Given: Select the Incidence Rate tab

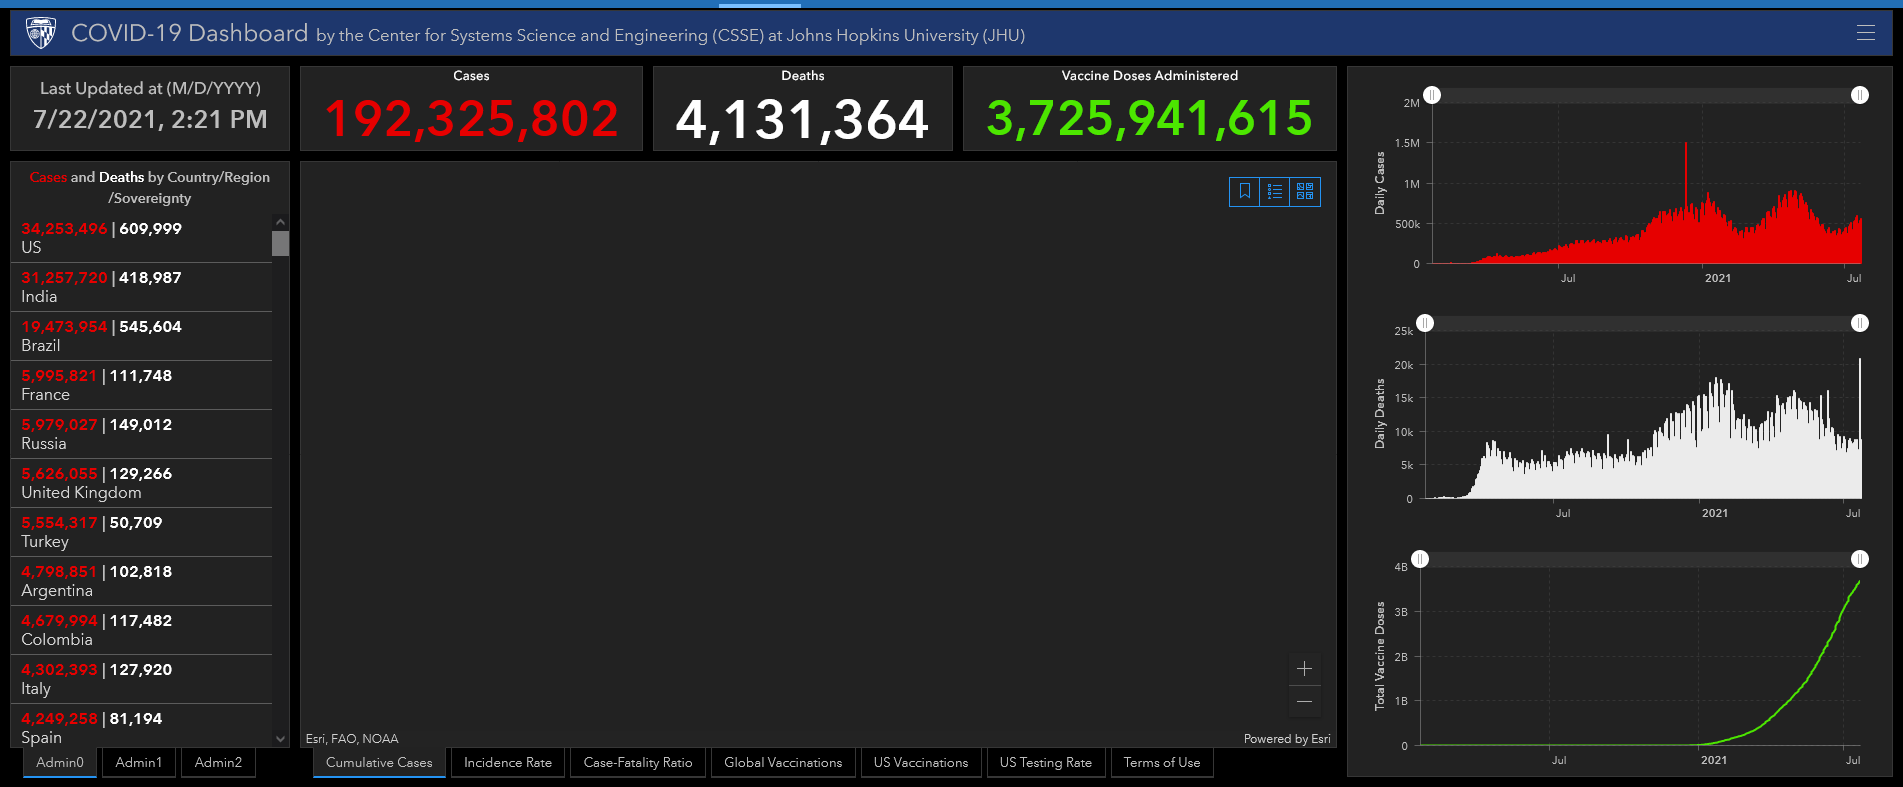Looking at the screenshot, I should pyautogui.click(x=508, y=763).
